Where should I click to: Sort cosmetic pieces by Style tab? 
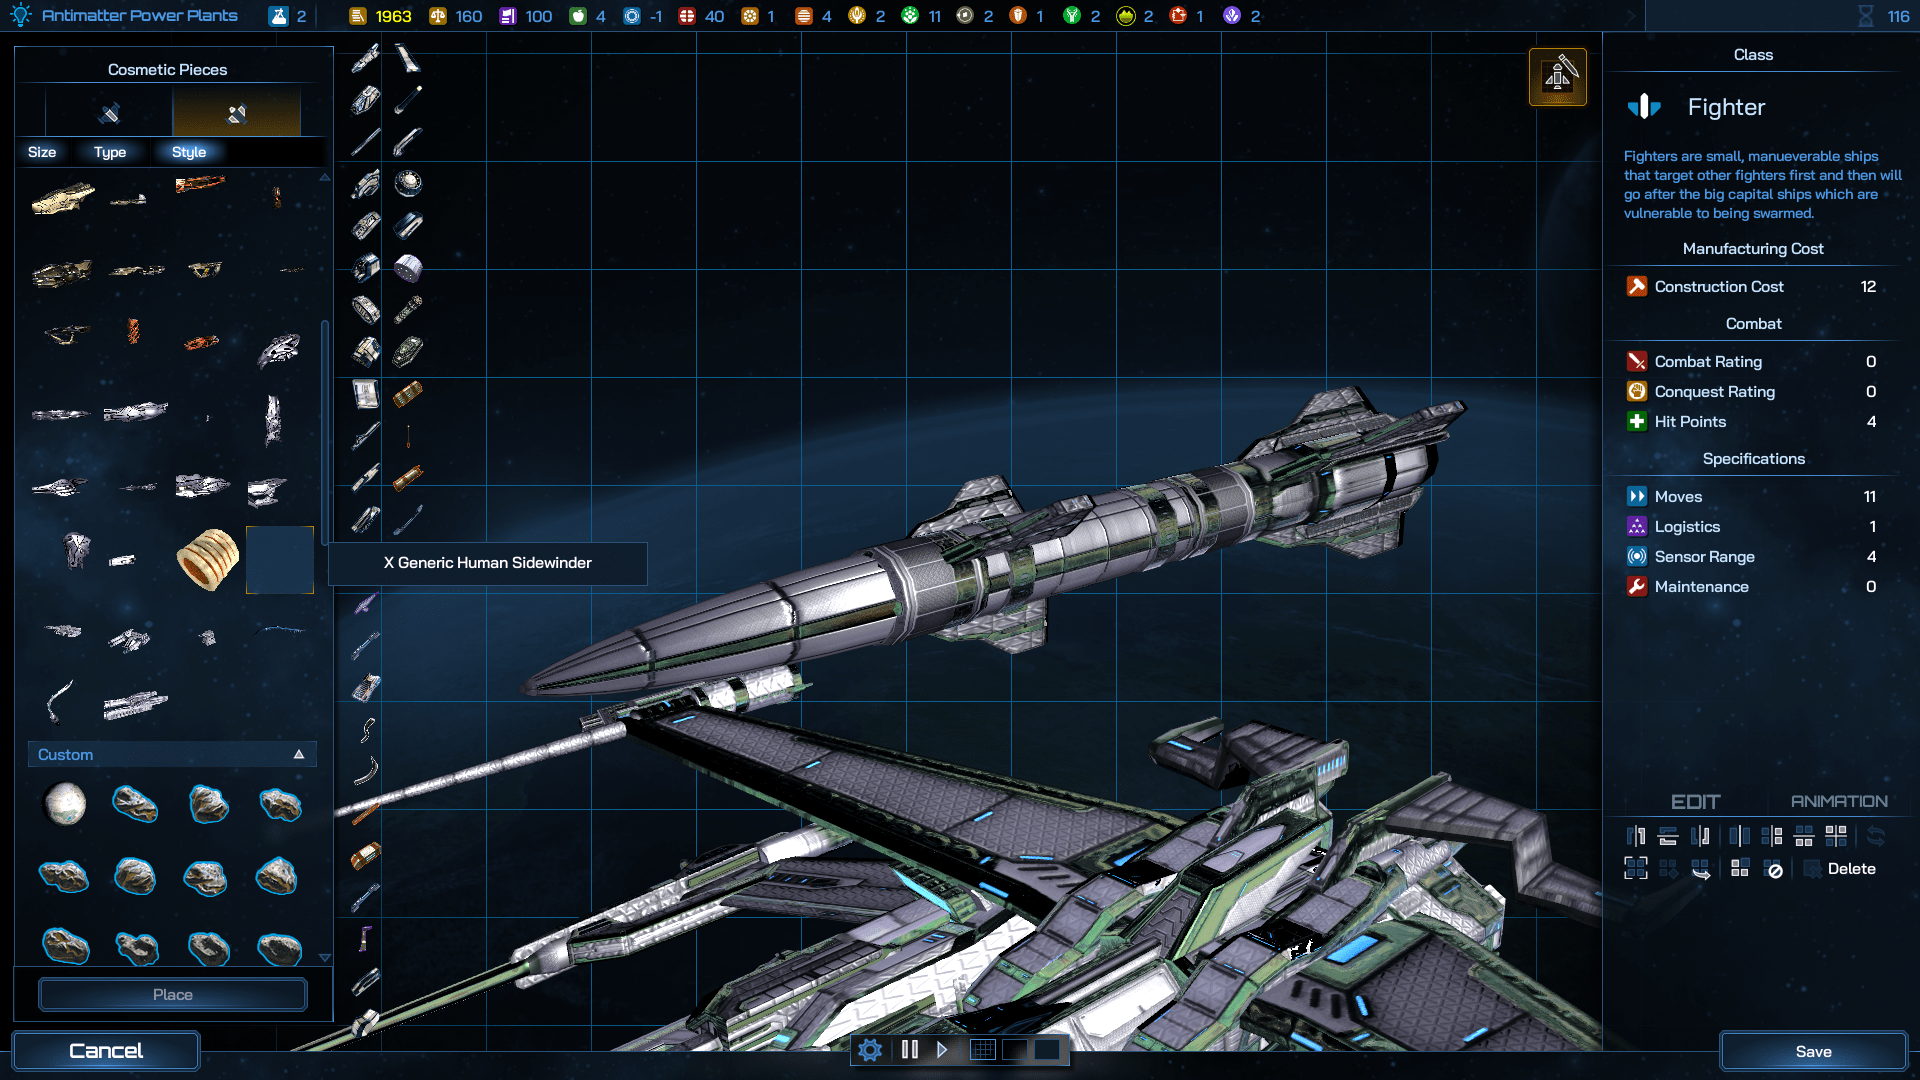[188, 152]
